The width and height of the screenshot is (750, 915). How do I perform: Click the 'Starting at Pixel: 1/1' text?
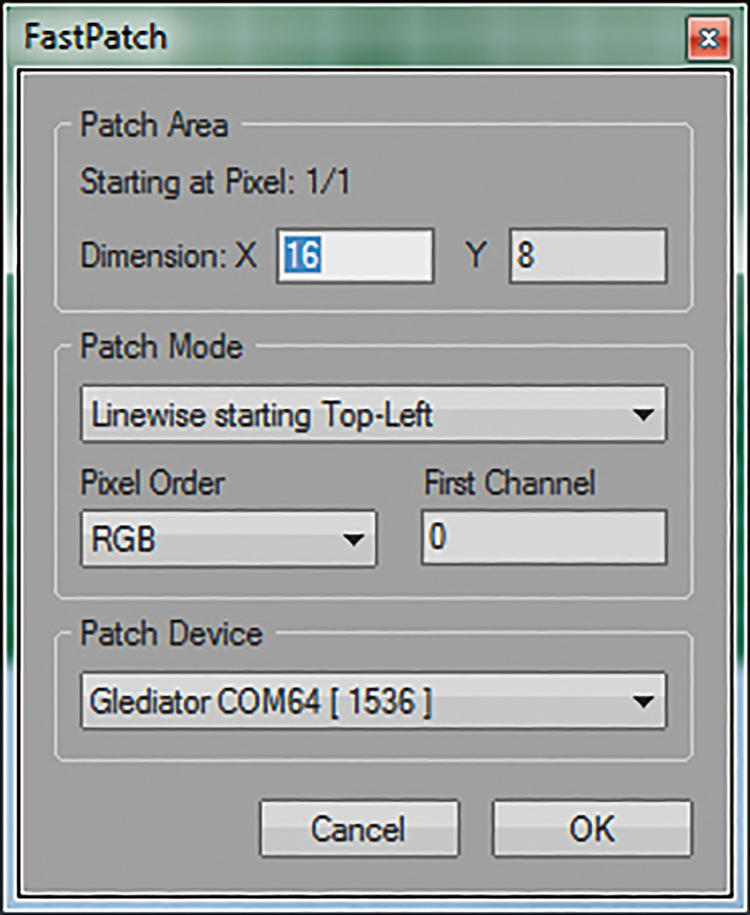coord(214,181)
